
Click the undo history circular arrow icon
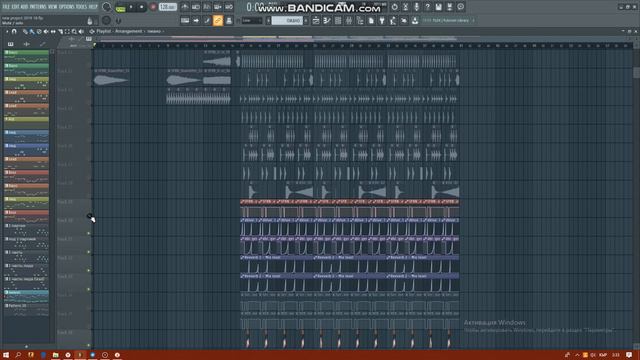tap(394, 7)
